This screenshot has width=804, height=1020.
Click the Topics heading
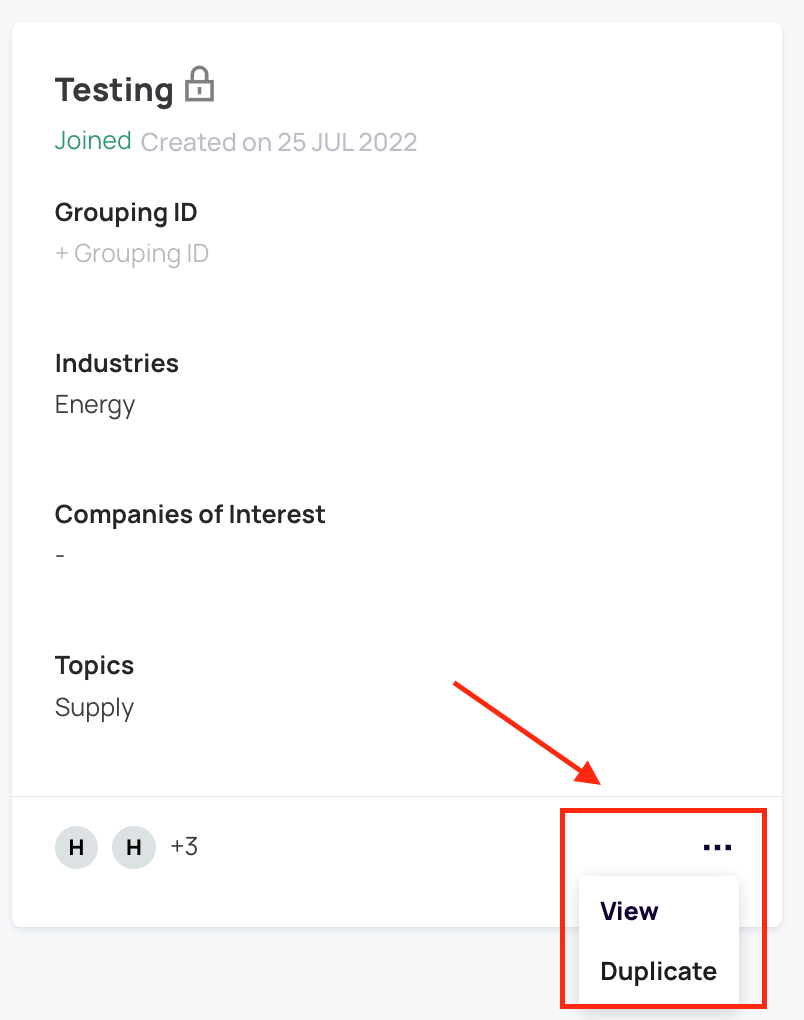(94, 666)
